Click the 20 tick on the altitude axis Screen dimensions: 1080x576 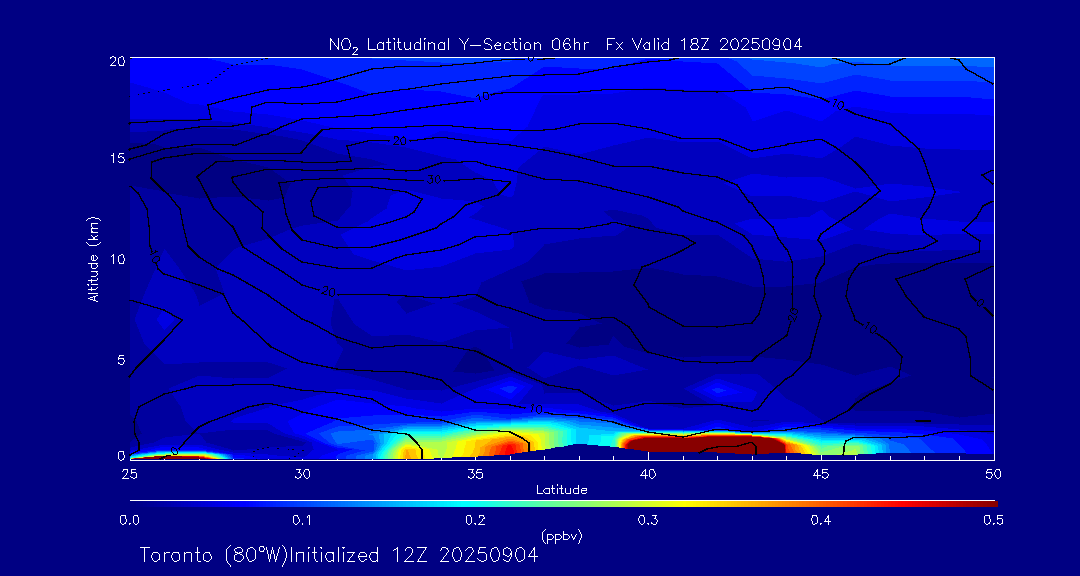tap(115, 60)
